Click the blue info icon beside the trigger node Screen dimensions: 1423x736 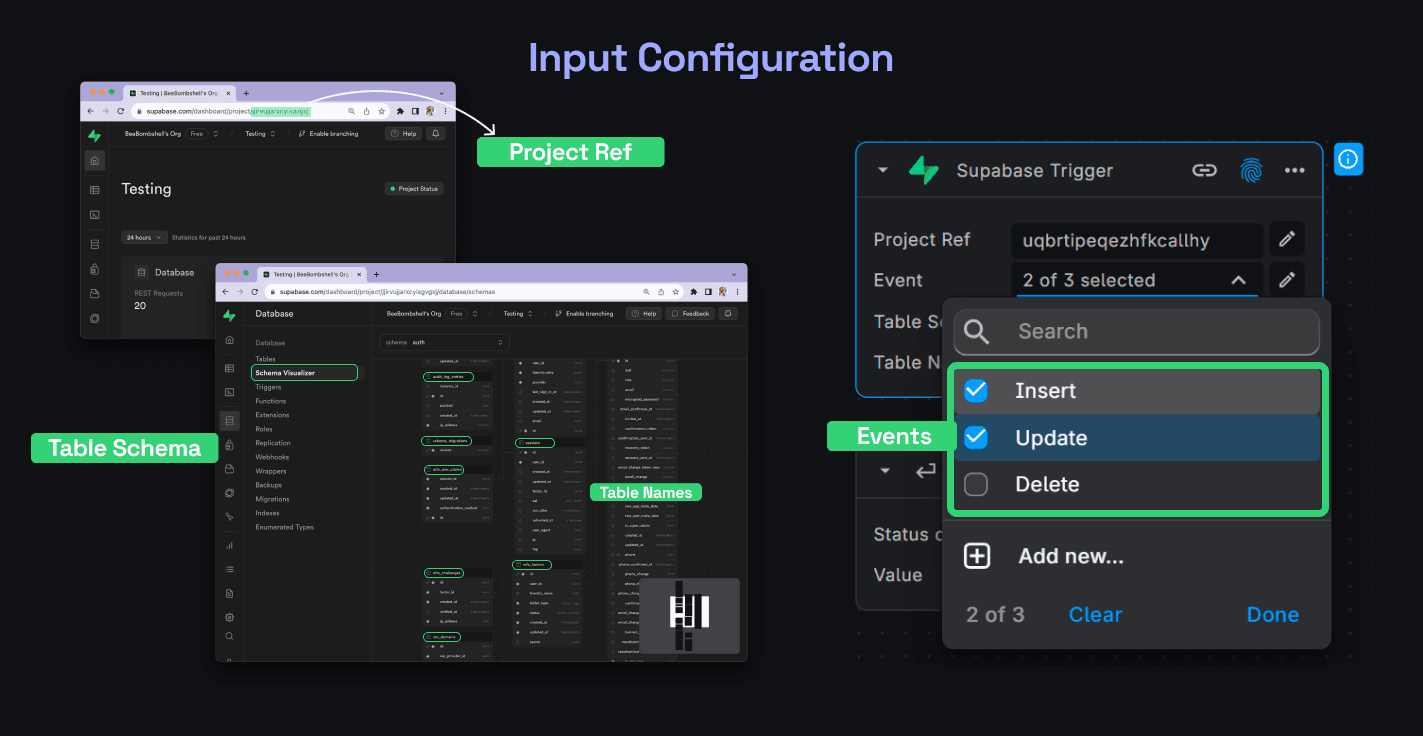(1348, 158)
